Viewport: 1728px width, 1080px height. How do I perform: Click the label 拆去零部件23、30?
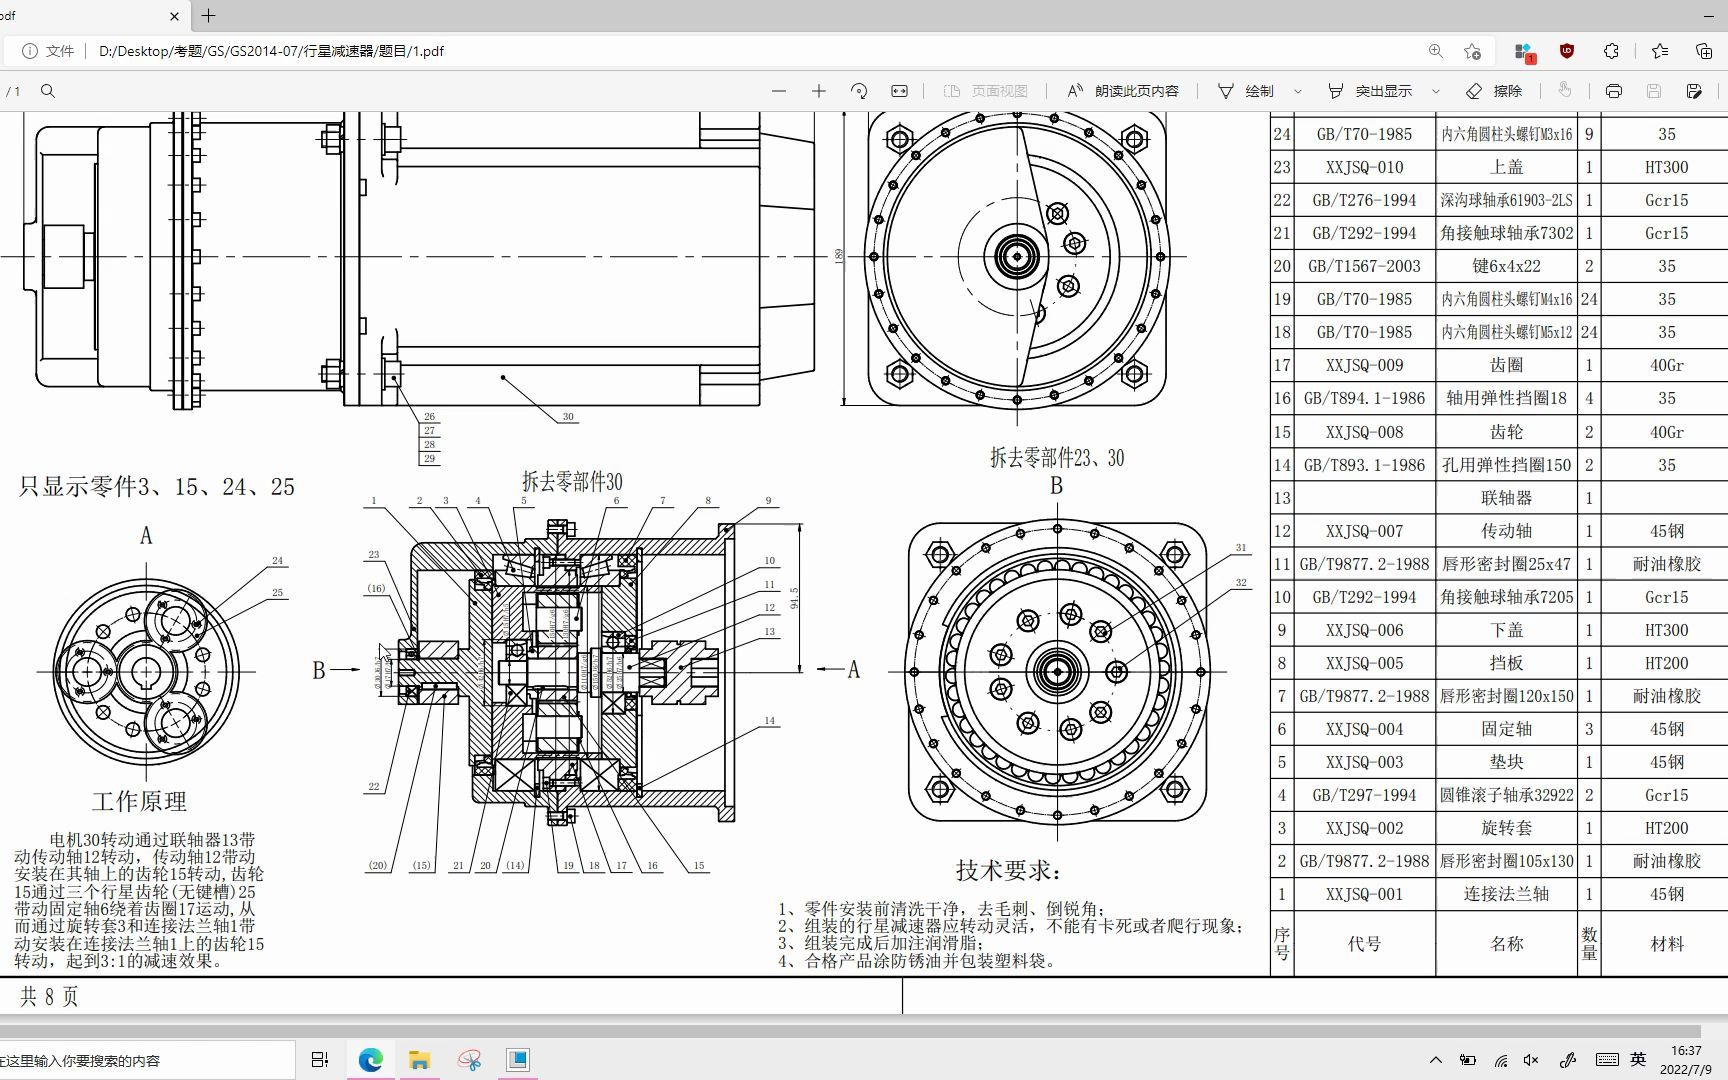[x=1057, y=458]
